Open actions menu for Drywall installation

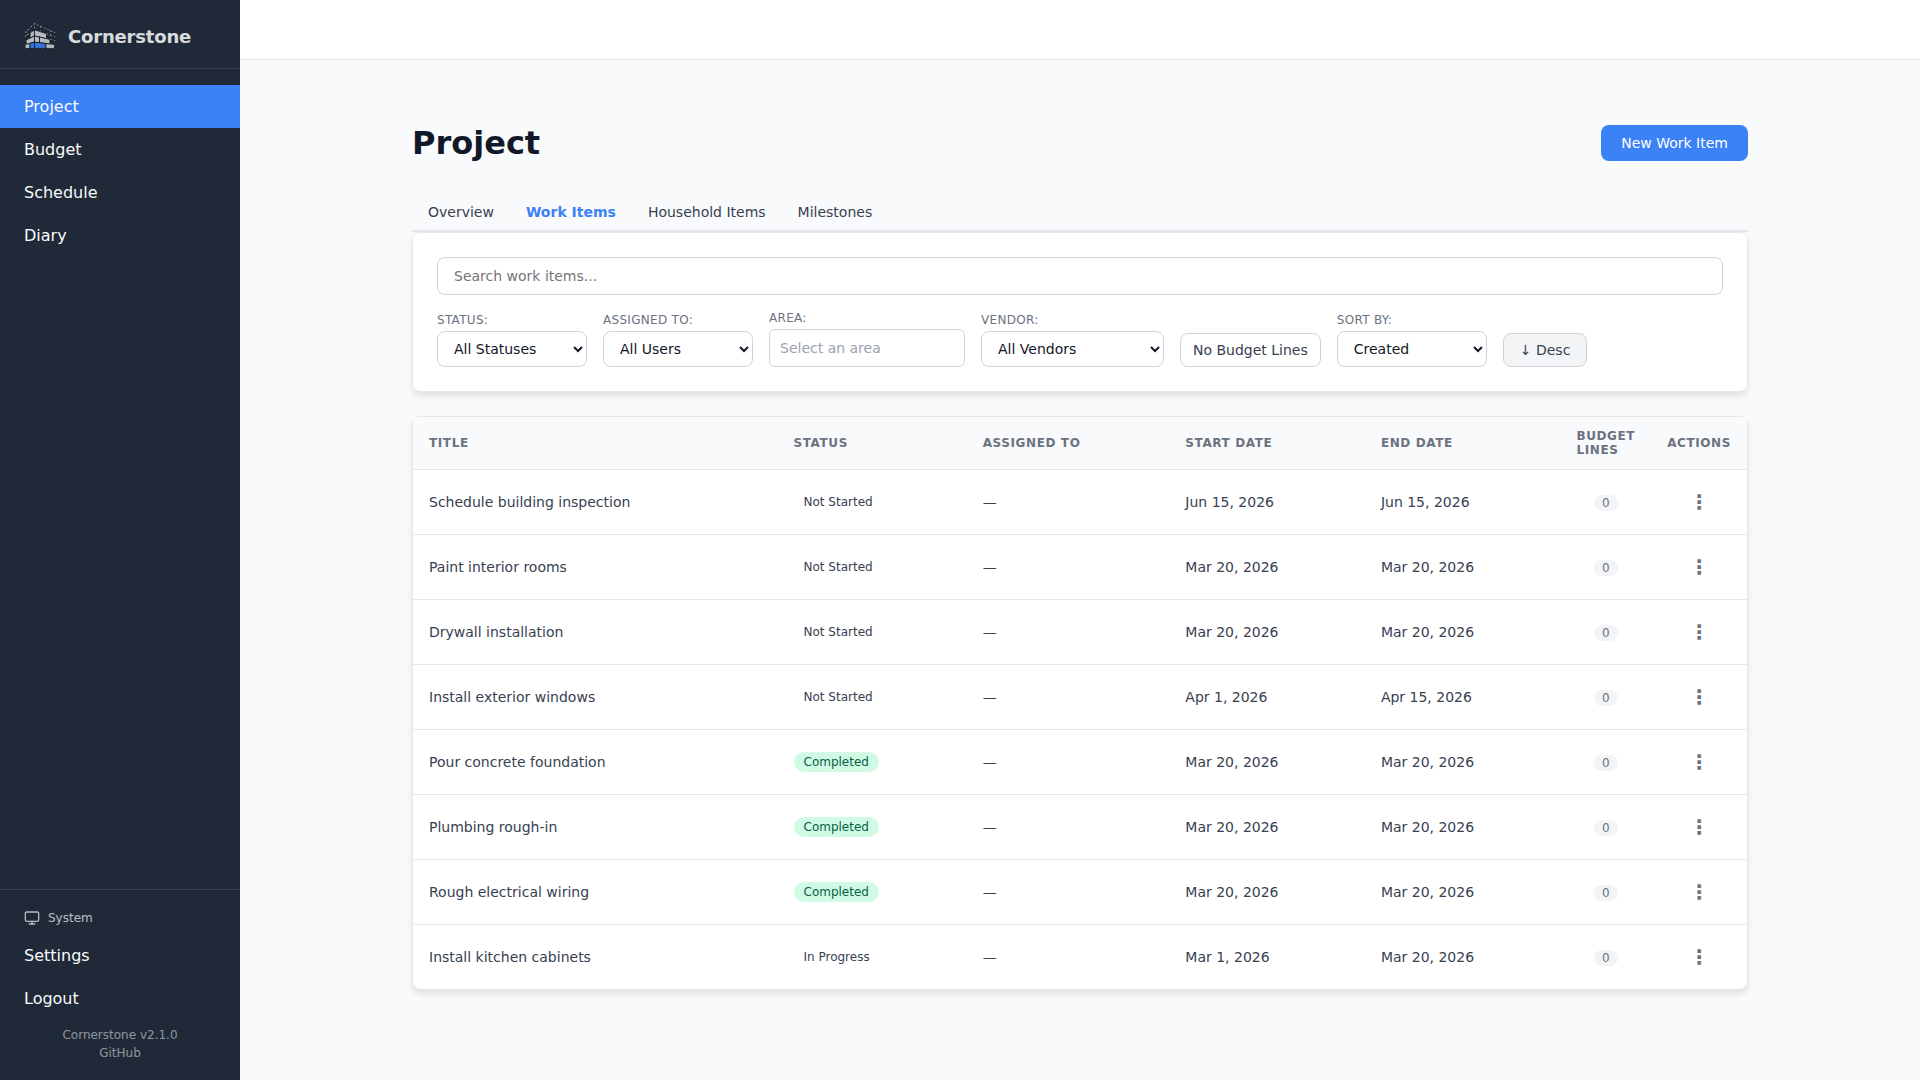click(1698, 632)
